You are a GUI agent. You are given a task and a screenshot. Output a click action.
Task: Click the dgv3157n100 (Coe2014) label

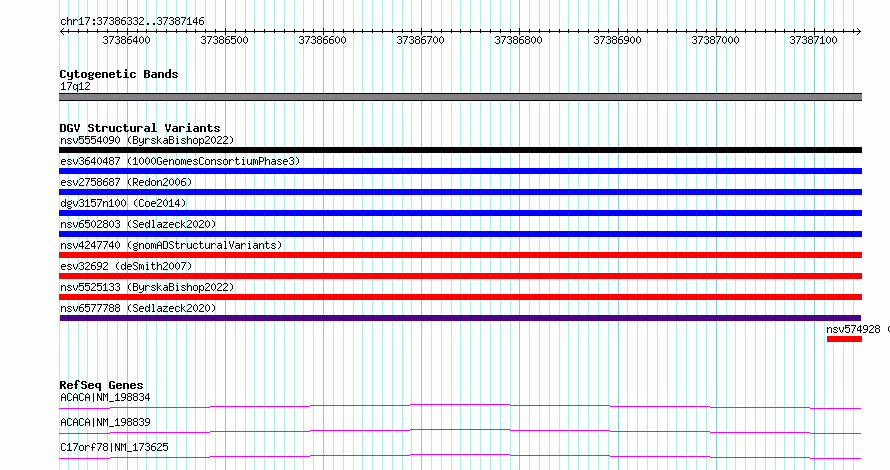(123, 203)
